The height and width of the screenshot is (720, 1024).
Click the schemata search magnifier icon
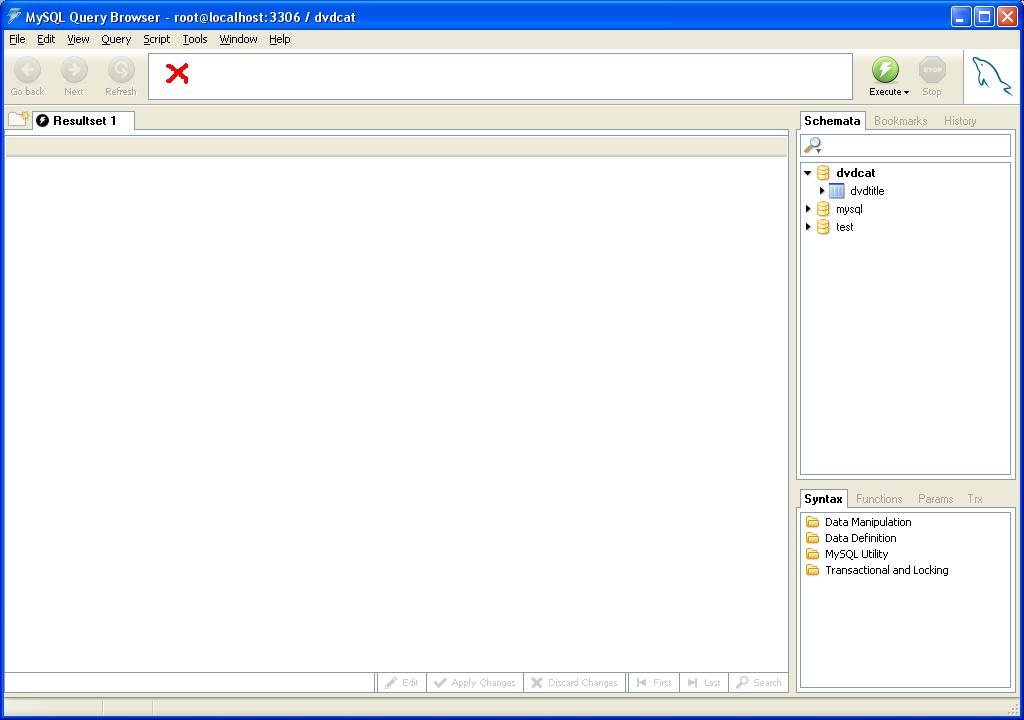[812, 145]
